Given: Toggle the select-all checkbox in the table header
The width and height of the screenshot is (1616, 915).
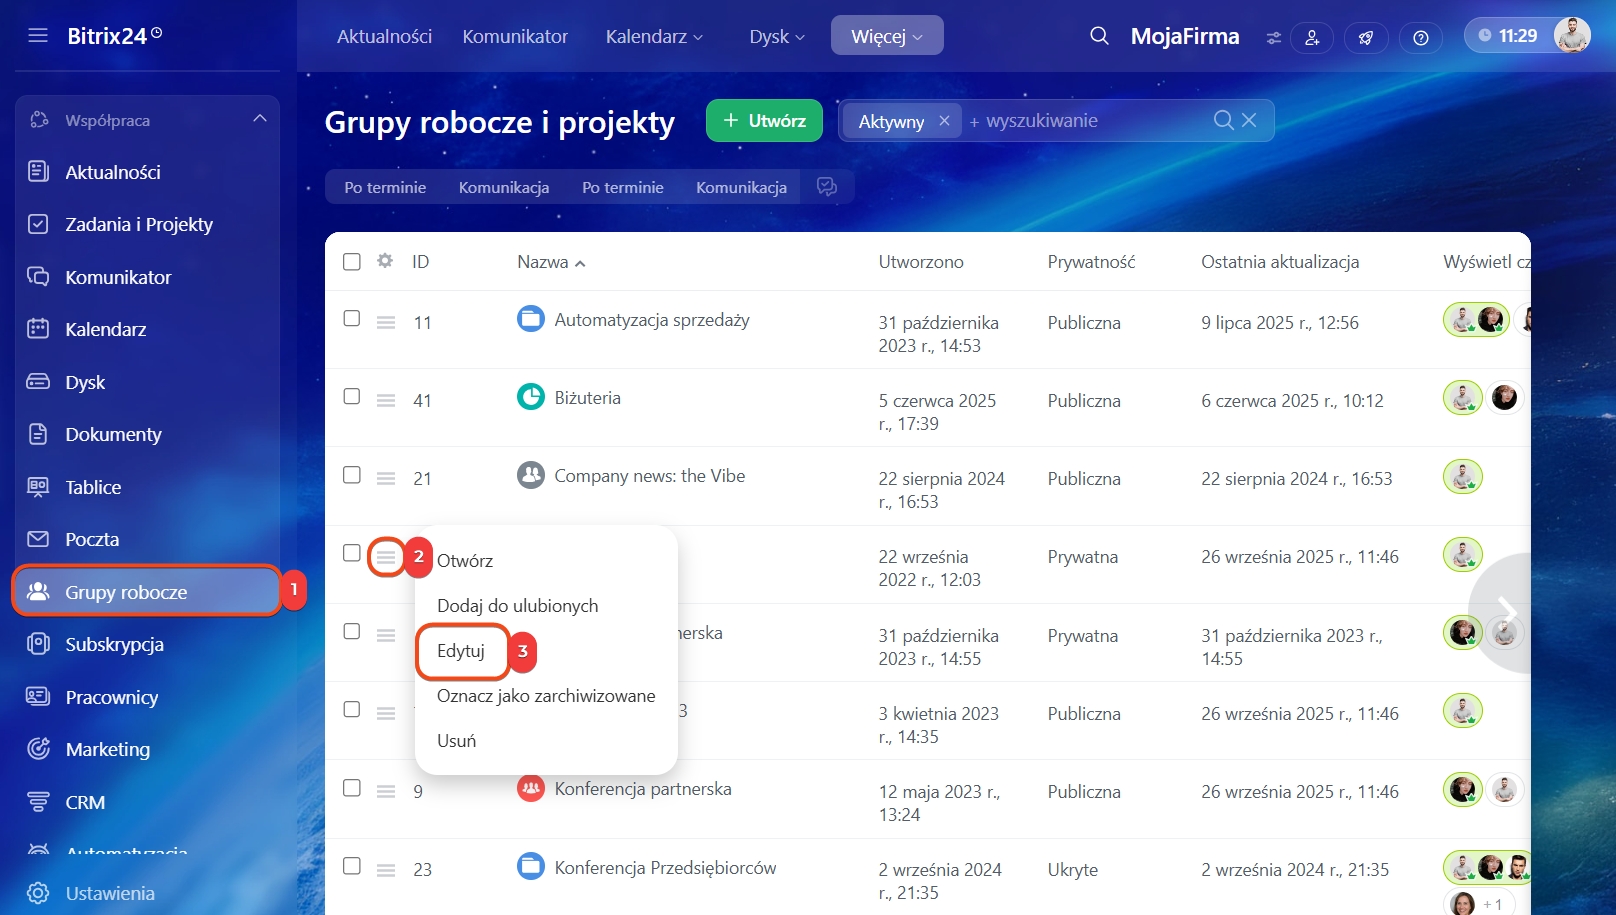Looking at the screenshot, I should 352,262.
